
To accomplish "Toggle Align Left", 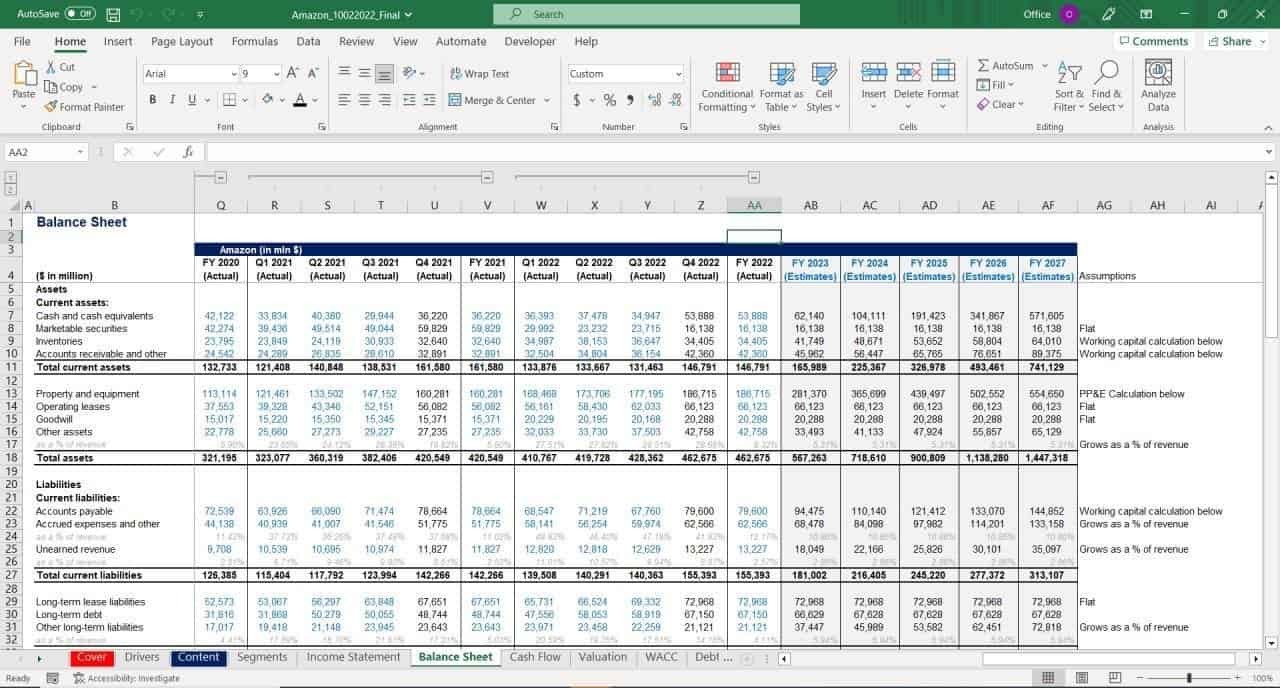I will (343, 99).
